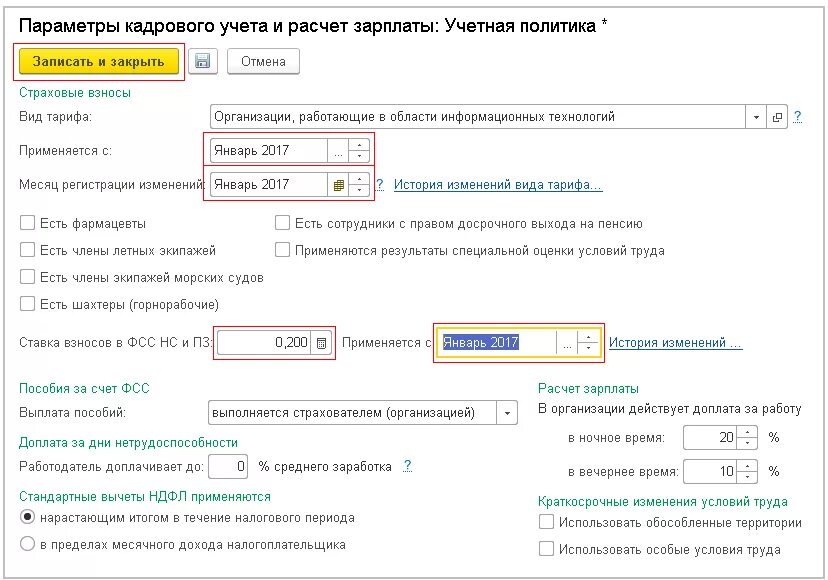Viewport: 828px width, 580px height.
Task: Check сотрудники с правом досрочного выхода на пенсию
Action: pos(283,223)
